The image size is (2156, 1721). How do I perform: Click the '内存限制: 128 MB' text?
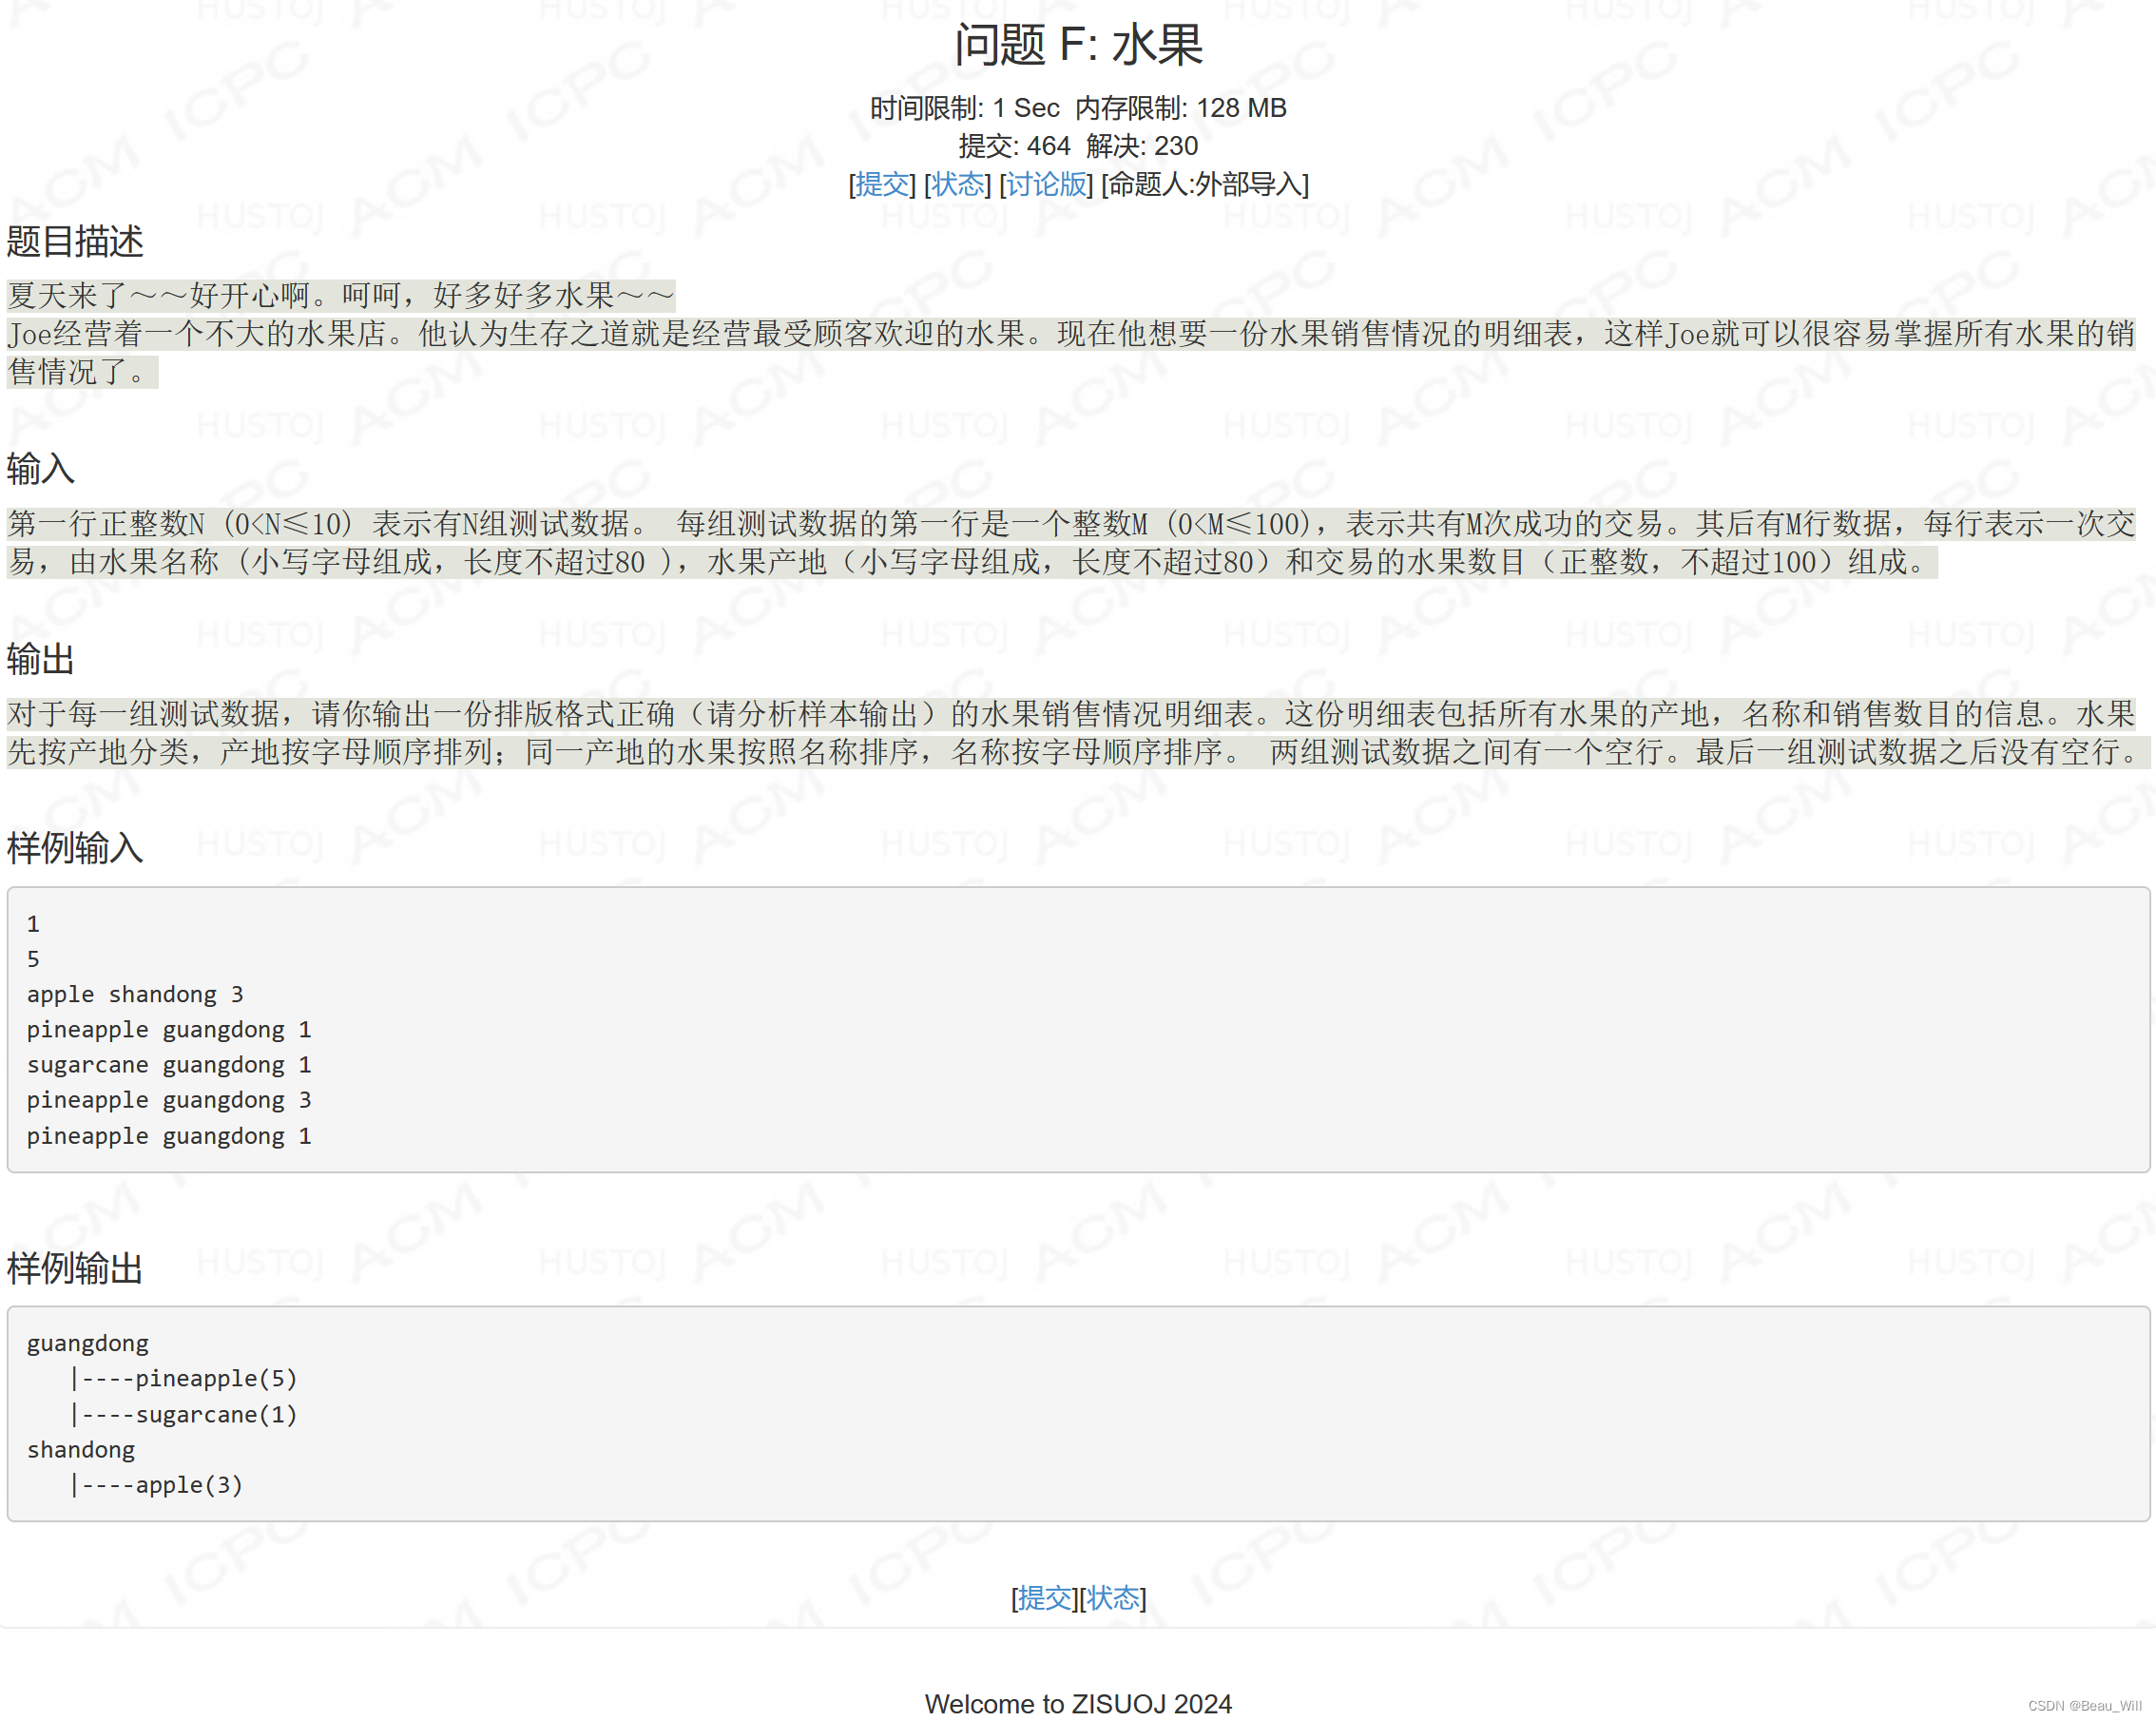[x=1181, y=108]
